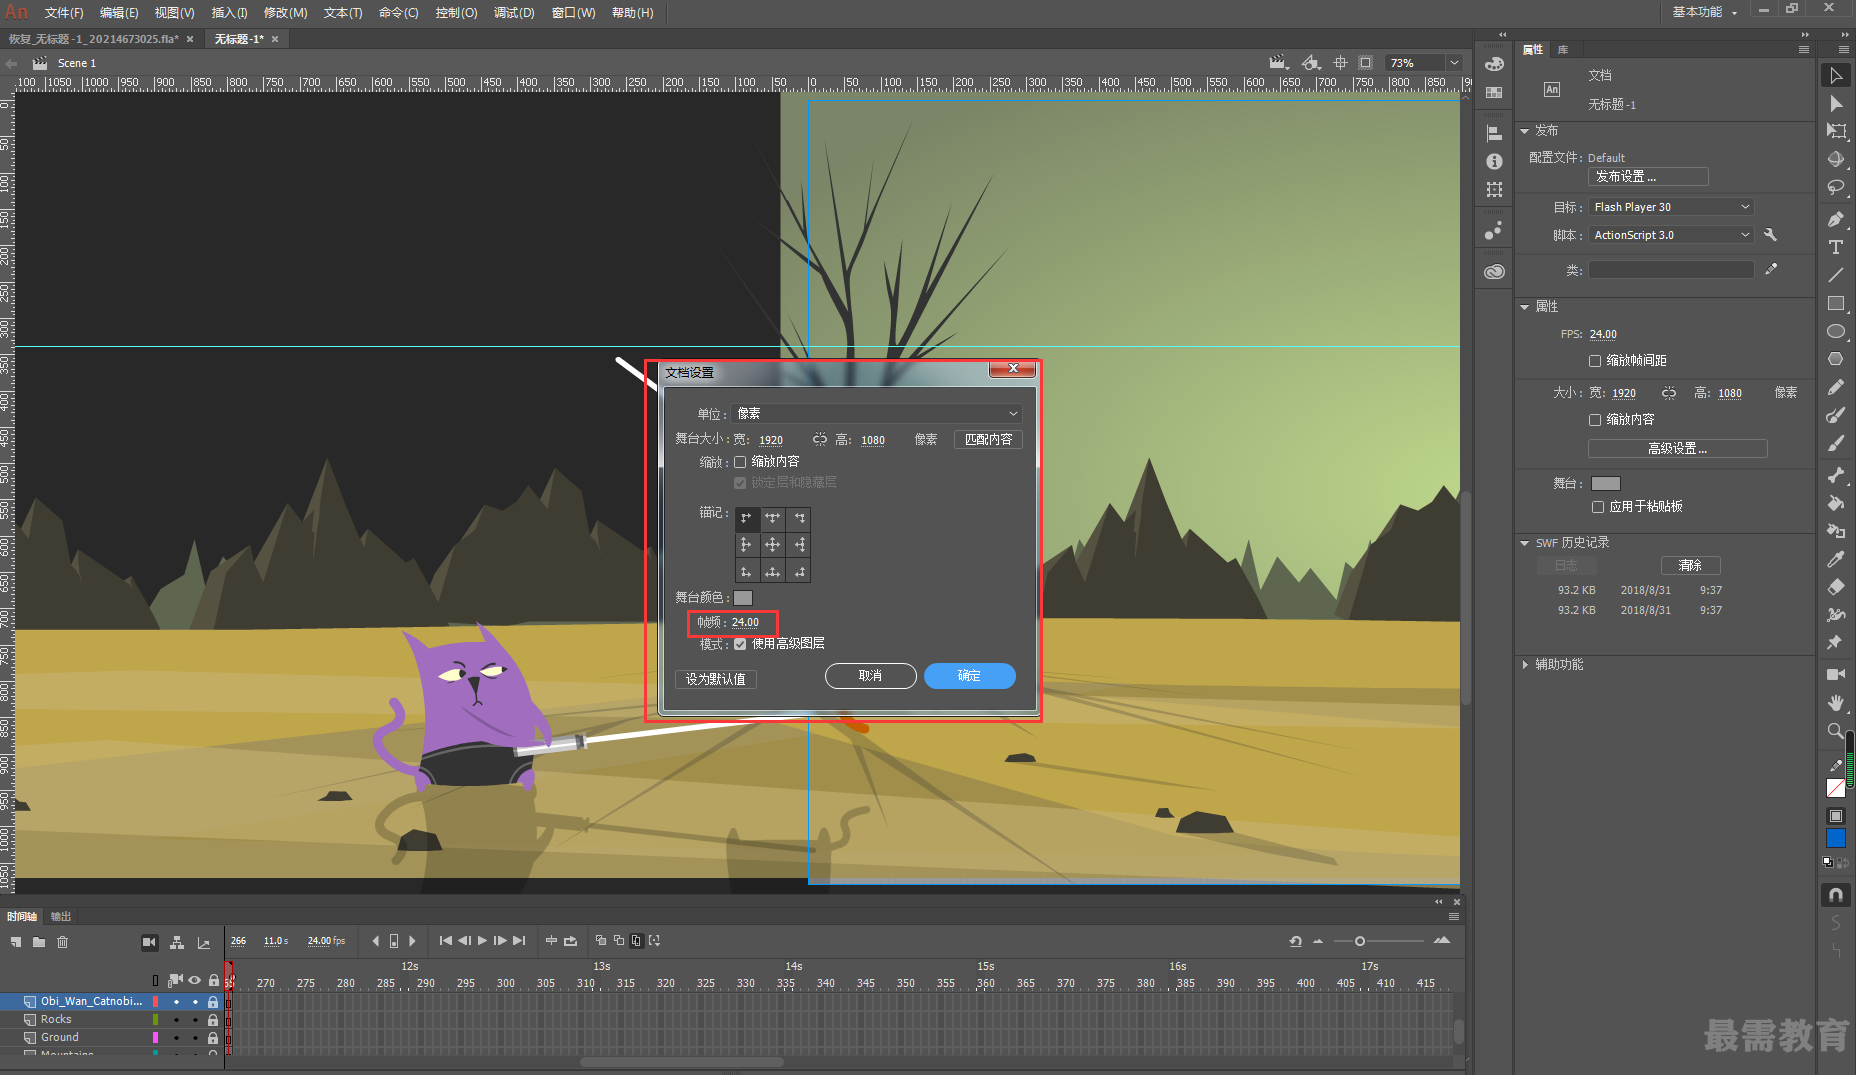This screenshot has width=1856, height=1075.
Task: Toggle lock on Obi_Wan_Catnobi layer
Action: tap(212, 1002)
